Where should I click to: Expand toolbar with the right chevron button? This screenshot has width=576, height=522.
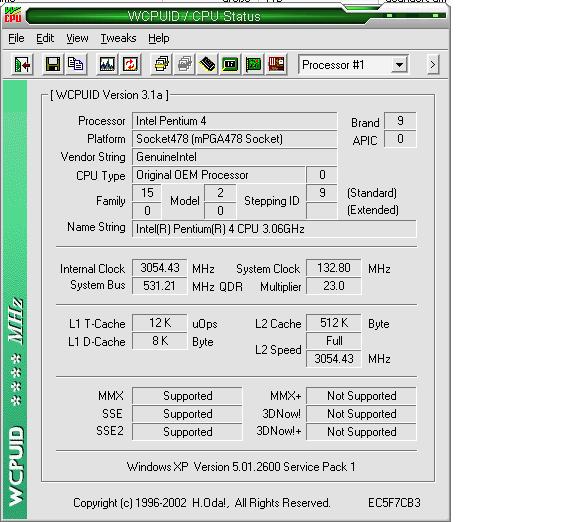(x=432, y=65)
